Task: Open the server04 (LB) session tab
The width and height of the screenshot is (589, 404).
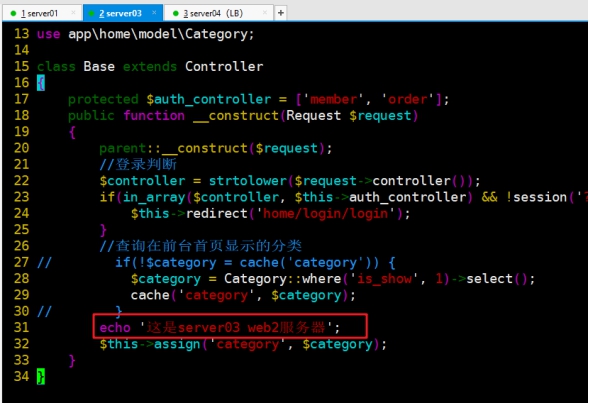Action: pyautogui.click(x=219, y=14)
